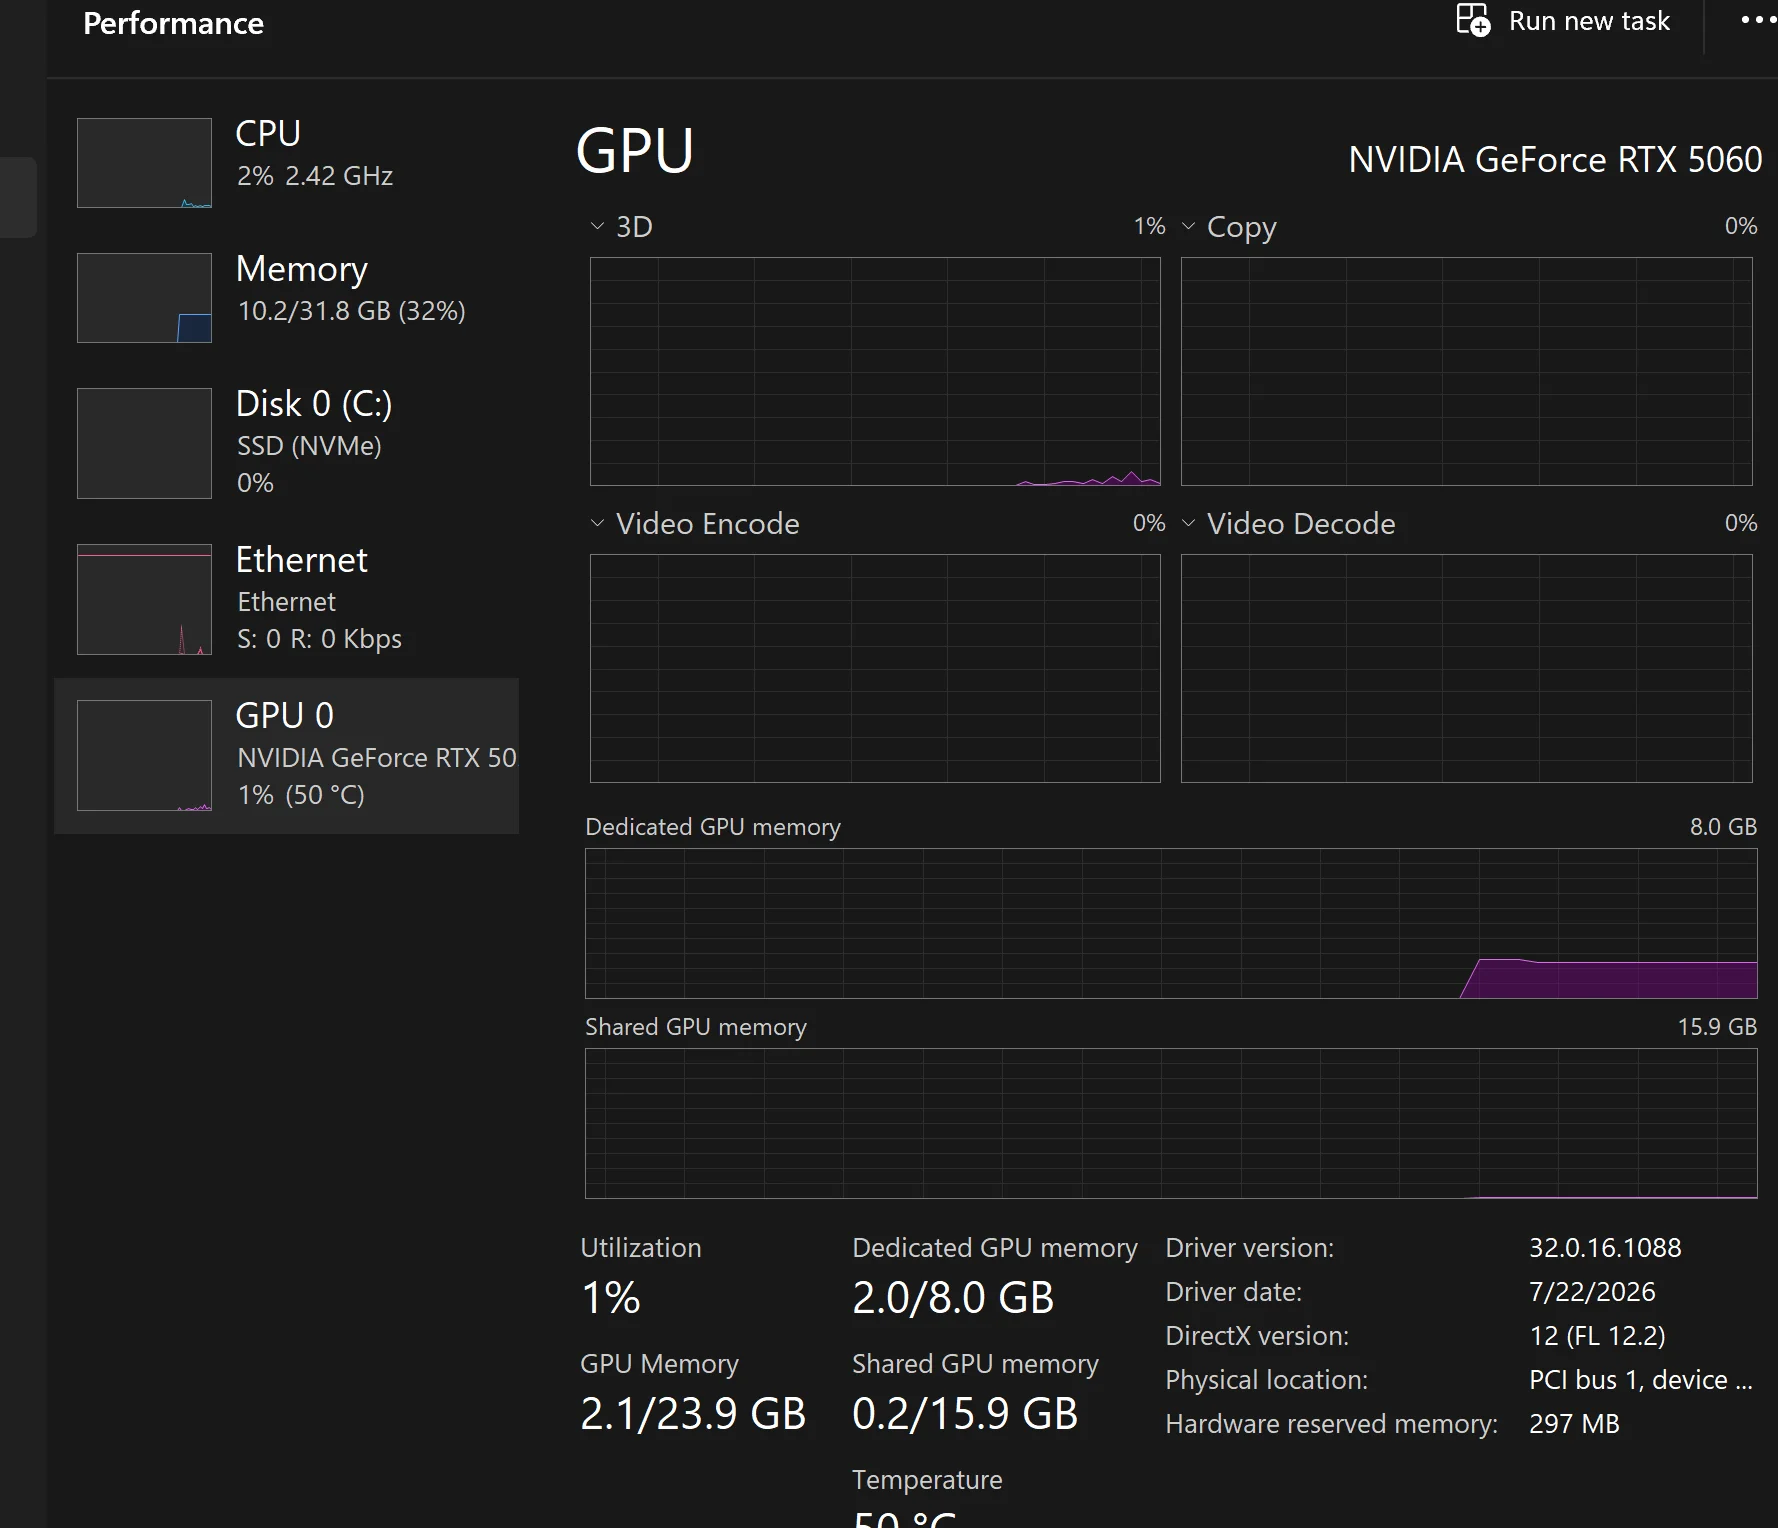Click the 1% (50 °C) GPU reading
Screen dimensions: 1778x1528
click(x=301, y=795)
